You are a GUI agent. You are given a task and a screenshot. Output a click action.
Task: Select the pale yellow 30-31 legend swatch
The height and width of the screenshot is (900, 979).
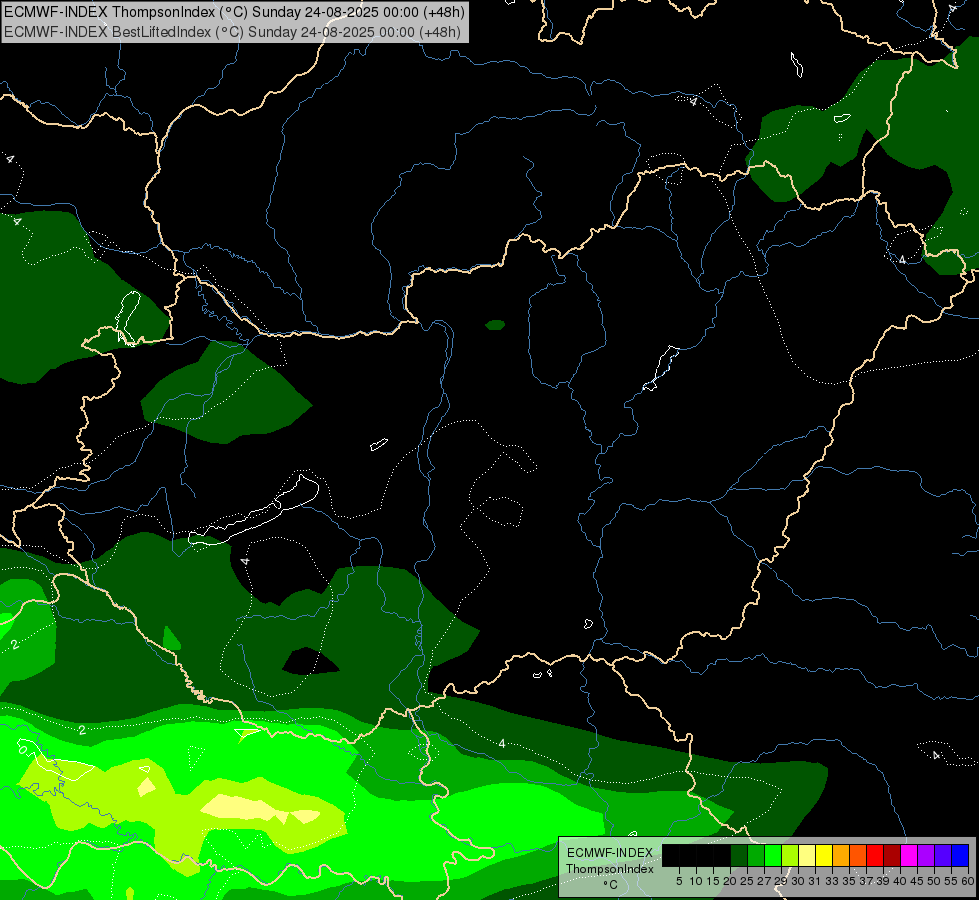(807, 856)
